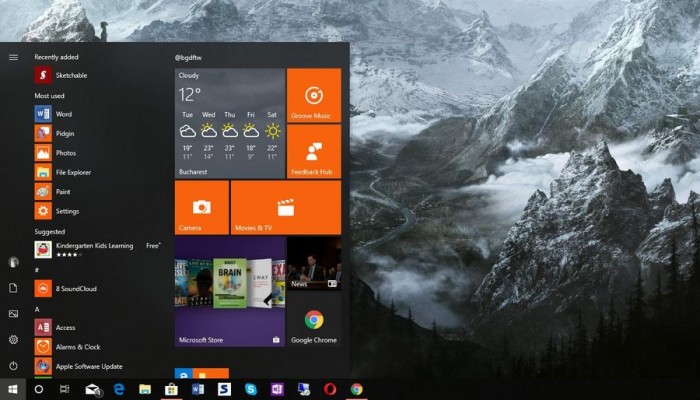The height and width of the screenshot is (400, 700).
Task: Open Cortana circle on taskbar
Action: (39, 389)
